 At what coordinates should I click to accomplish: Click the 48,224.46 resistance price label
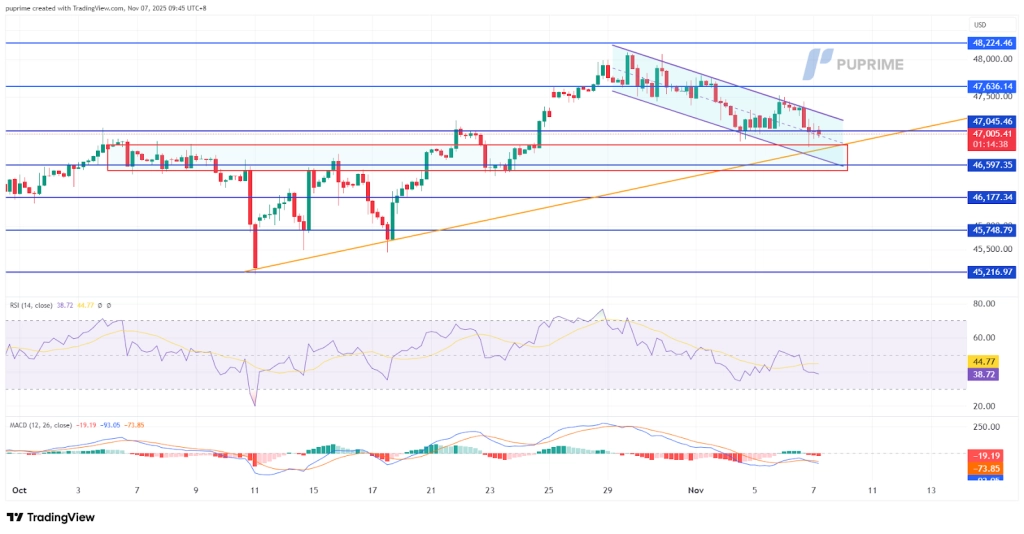(992, 43)
